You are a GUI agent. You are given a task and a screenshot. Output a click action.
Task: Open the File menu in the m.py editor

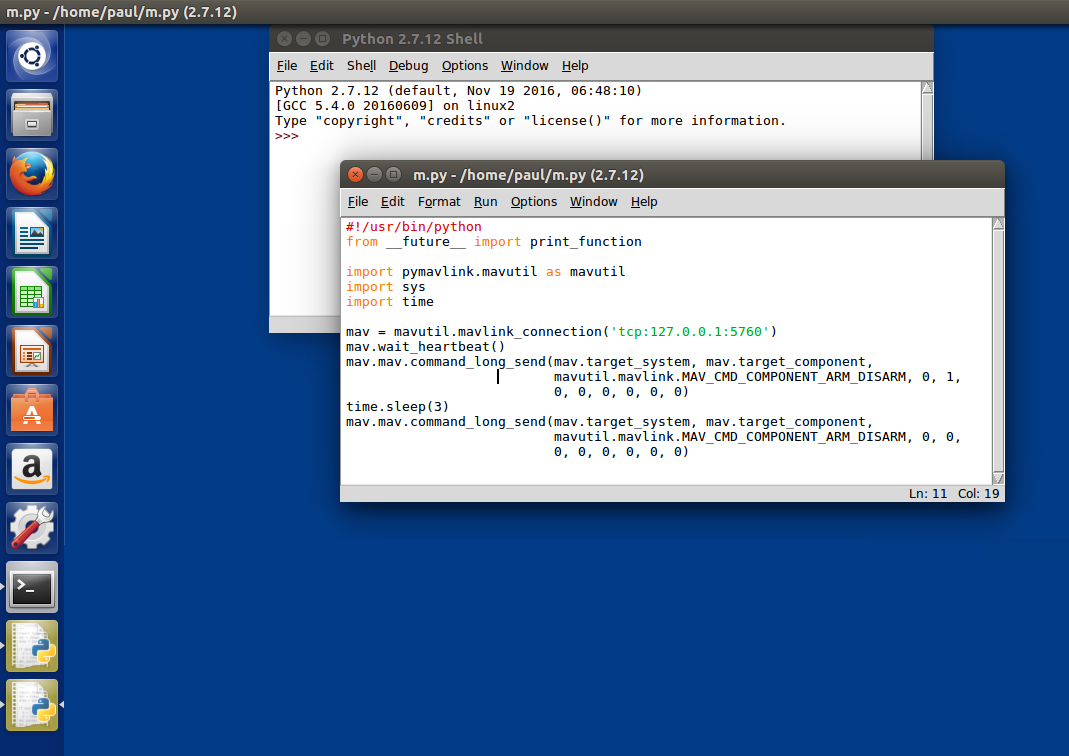[358, 202]
